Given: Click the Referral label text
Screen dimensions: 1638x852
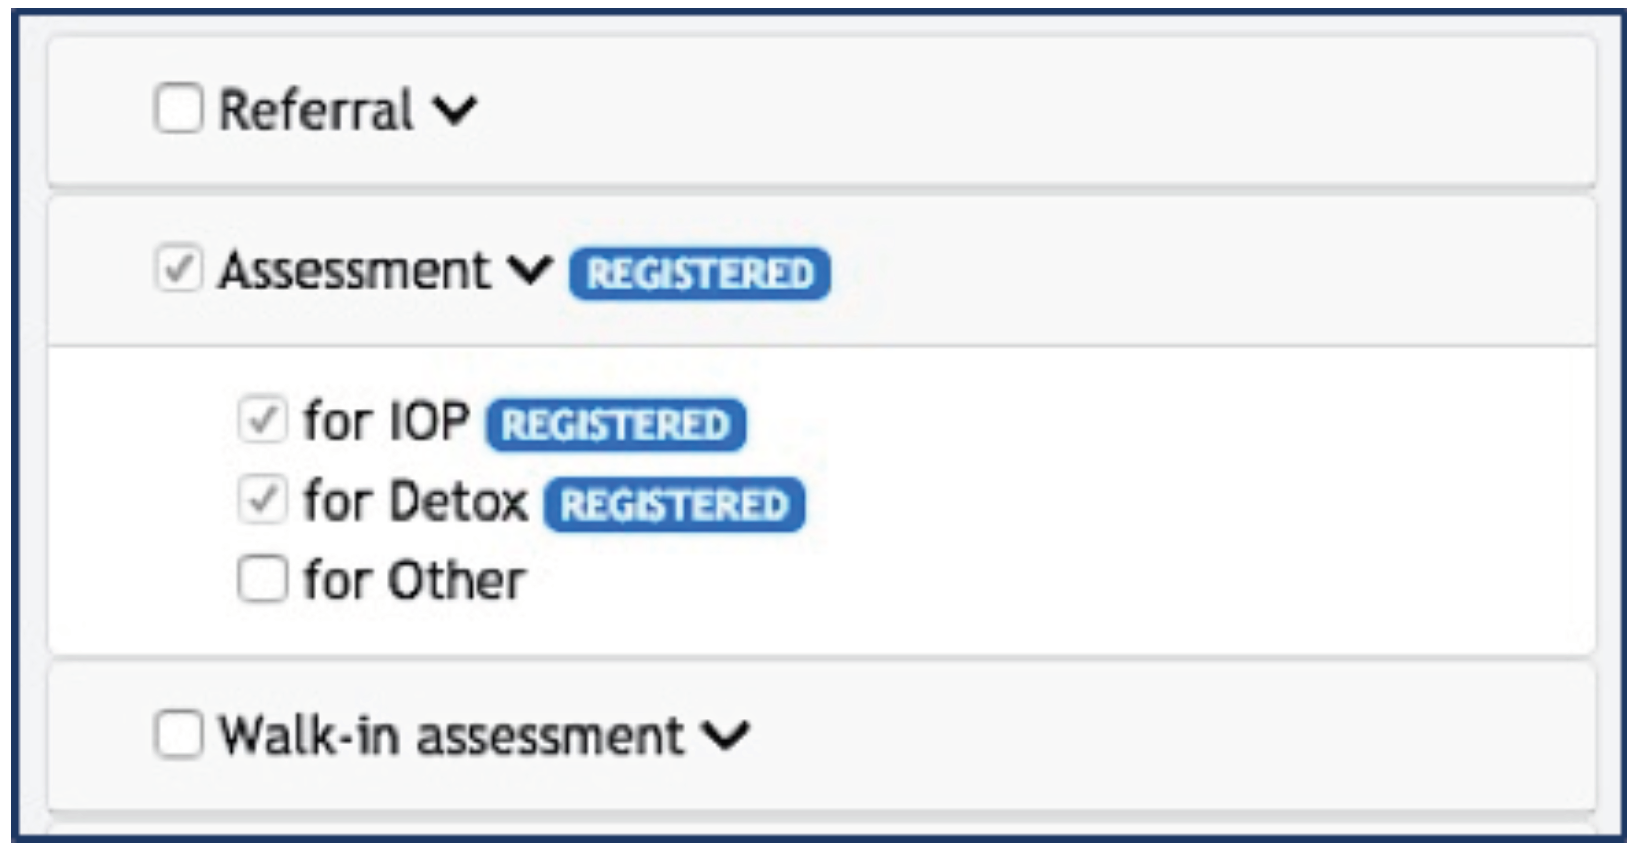Looking at the screenshot, I should pos(316,110).
